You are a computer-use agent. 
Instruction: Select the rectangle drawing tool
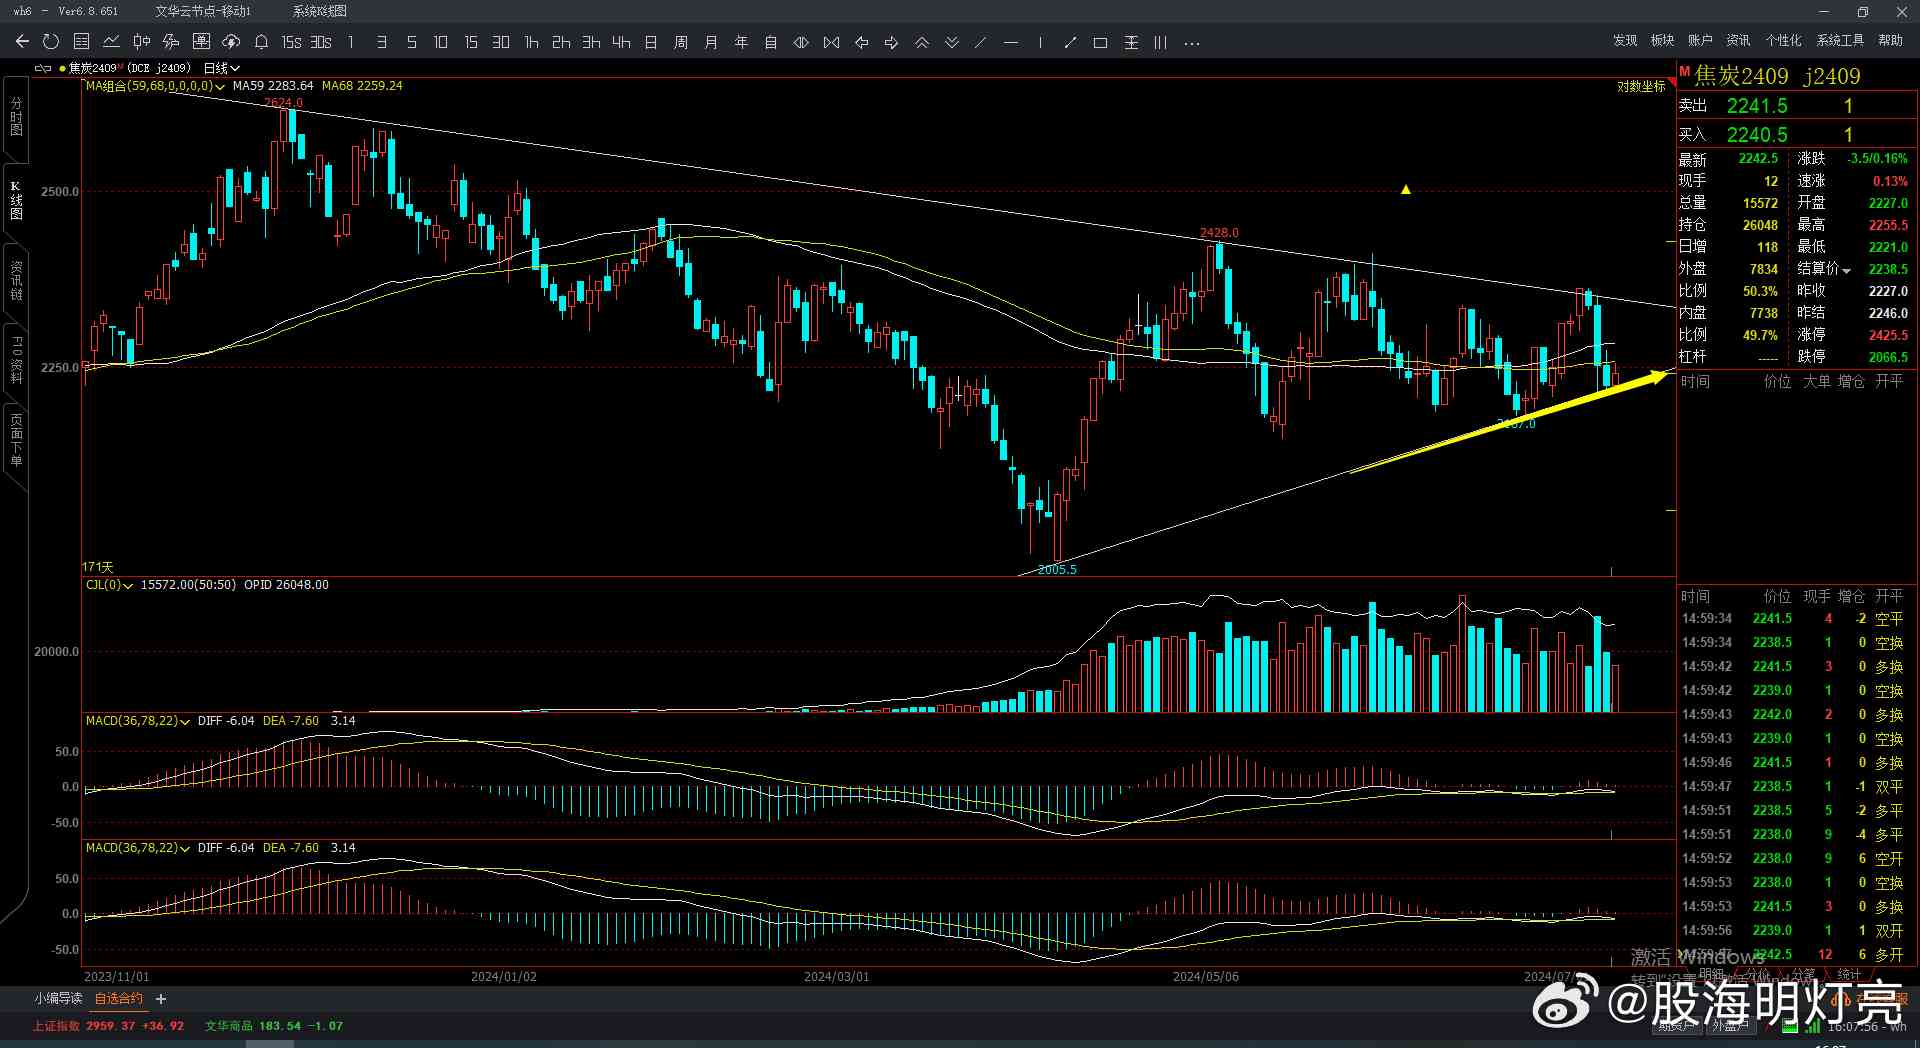pyautogui.click(x=1100, y=42)
